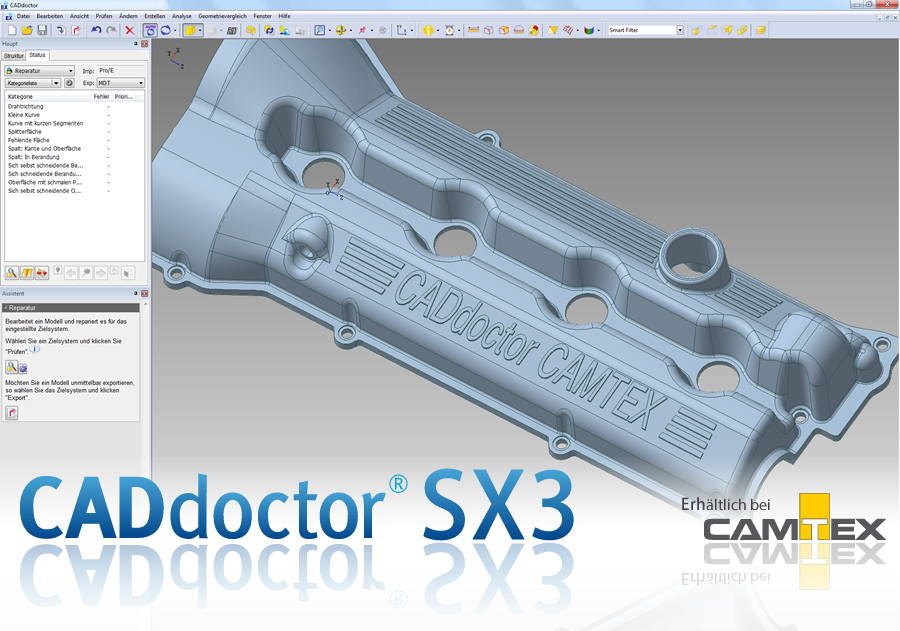This screenshot has width=900, height=631.
Task: Open the Bearbeiten menu
Action: (50, 16)
